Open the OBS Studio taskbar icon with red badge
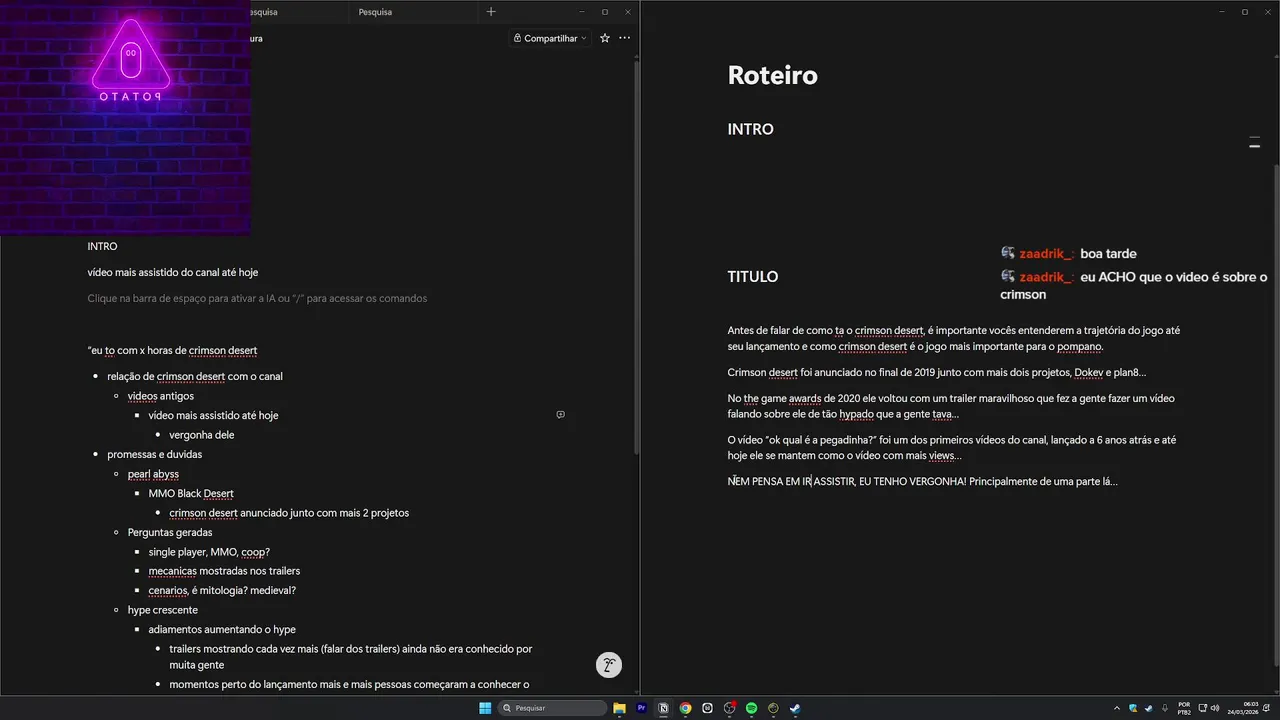Viewport: 1280px width, 720px height. click(730, 708)
